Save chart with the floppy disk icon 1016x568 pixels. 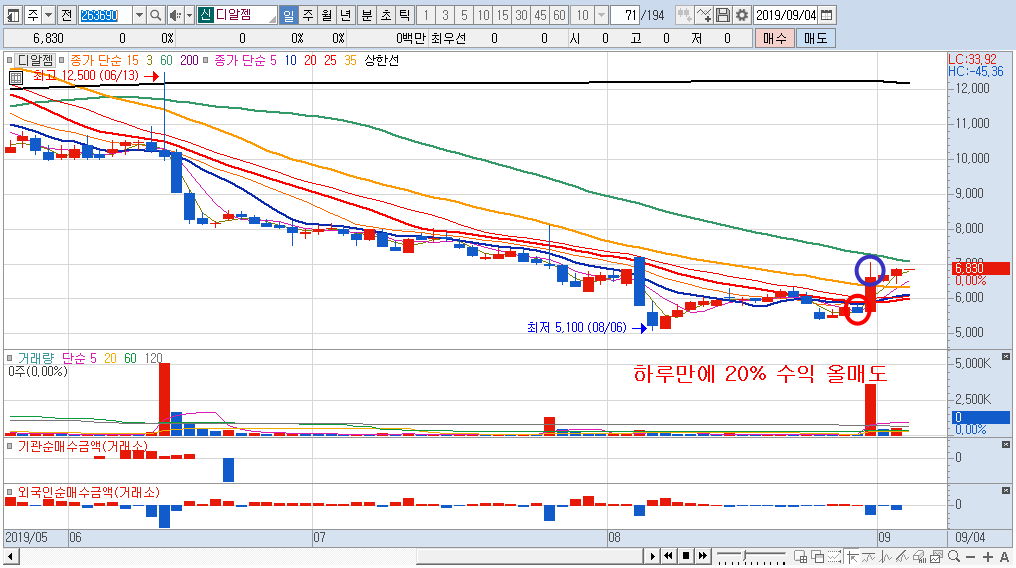(x=723, y=15)
